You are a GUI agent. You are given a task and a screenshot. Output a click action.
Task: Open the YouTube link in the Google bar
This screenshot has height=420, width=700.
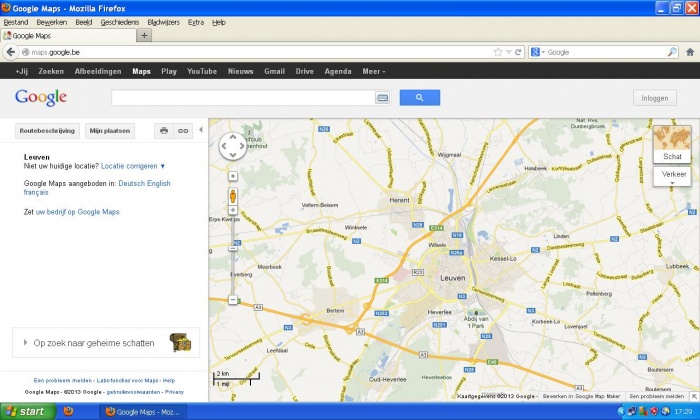pos(202,71)
